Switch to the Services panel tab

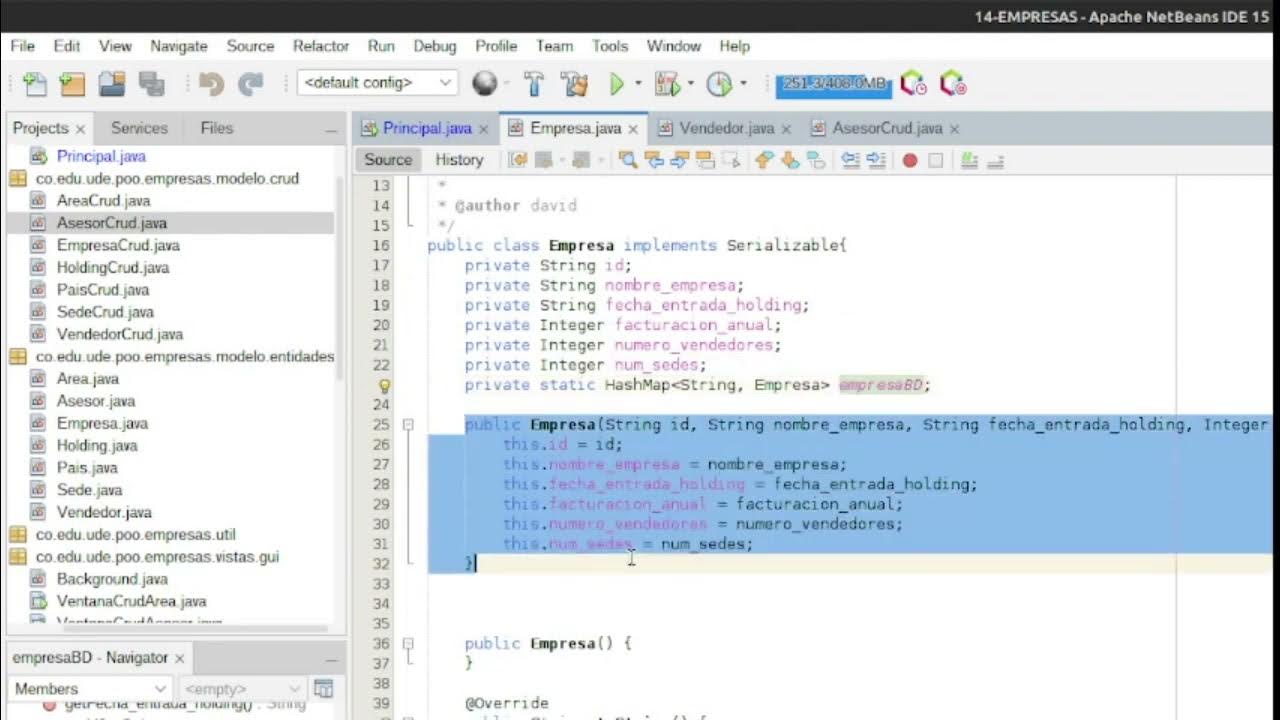(139, 128)
